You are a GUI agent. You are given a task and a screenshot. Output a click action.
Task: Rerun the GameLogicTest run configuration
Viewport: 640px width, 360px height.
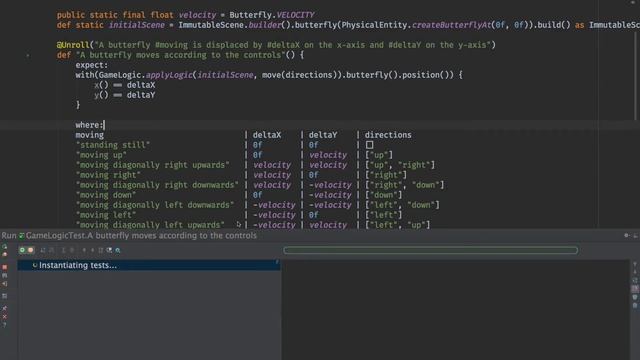tap(4, 246)
